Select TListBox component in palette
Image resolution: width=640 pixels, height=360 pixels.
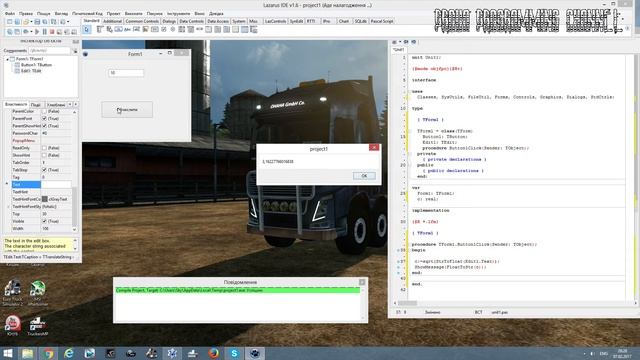[182, 29]
